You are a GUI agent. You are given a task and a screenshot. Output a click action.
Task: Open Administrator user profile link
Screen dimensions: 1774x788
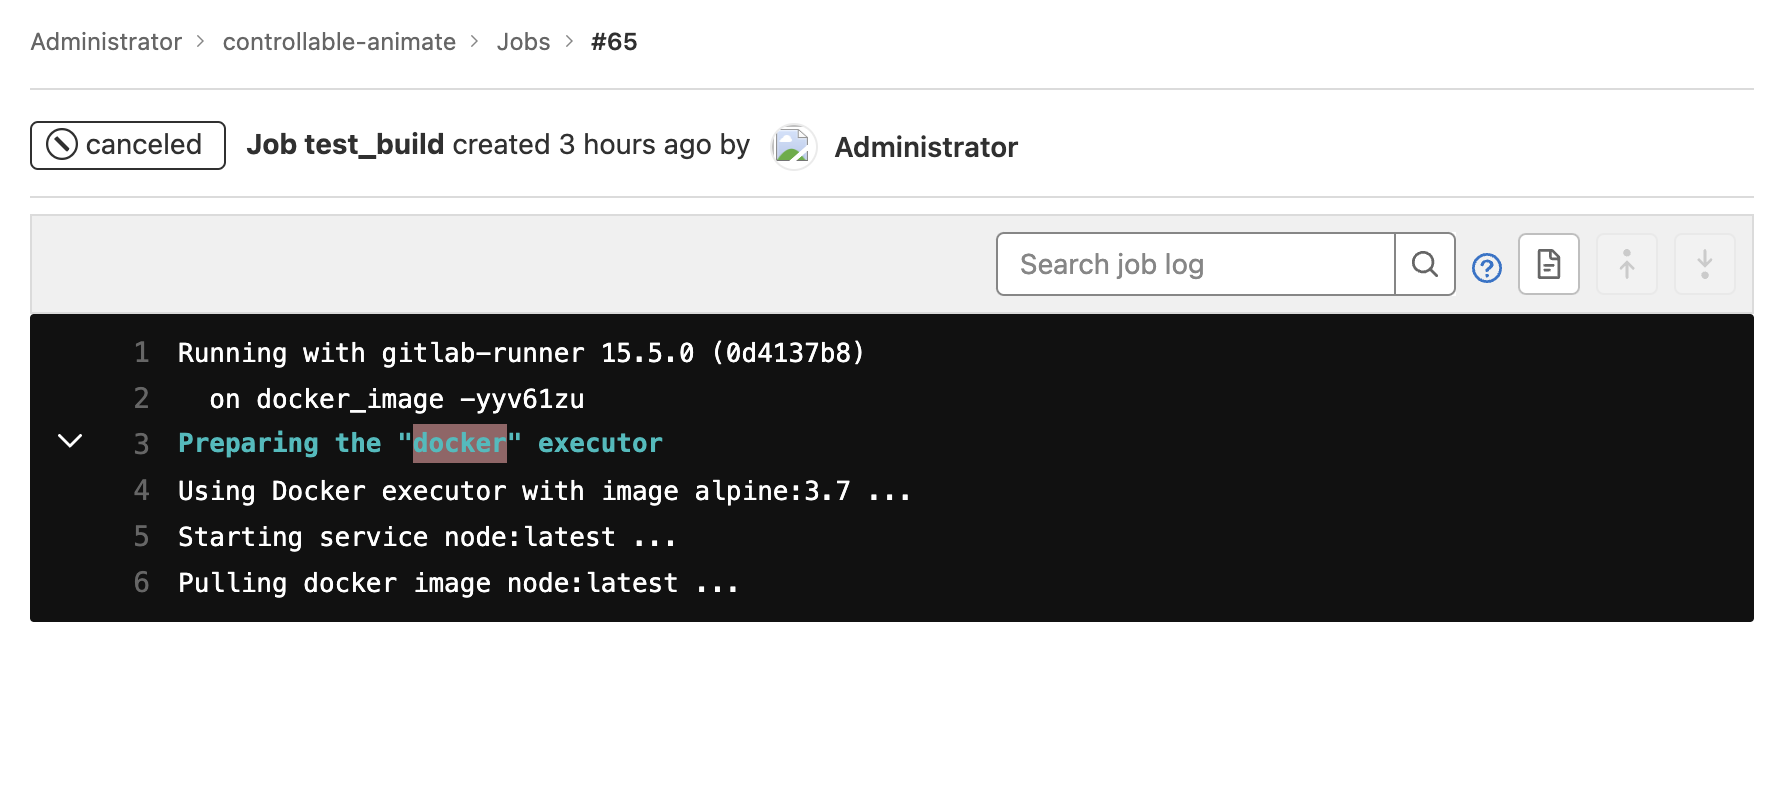point(926,147)
